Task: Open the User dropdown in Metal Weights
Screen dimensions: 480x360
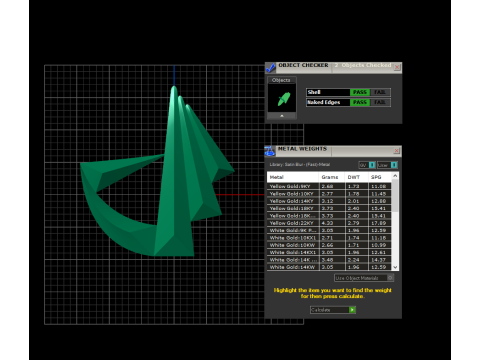Action: (387, 165)
